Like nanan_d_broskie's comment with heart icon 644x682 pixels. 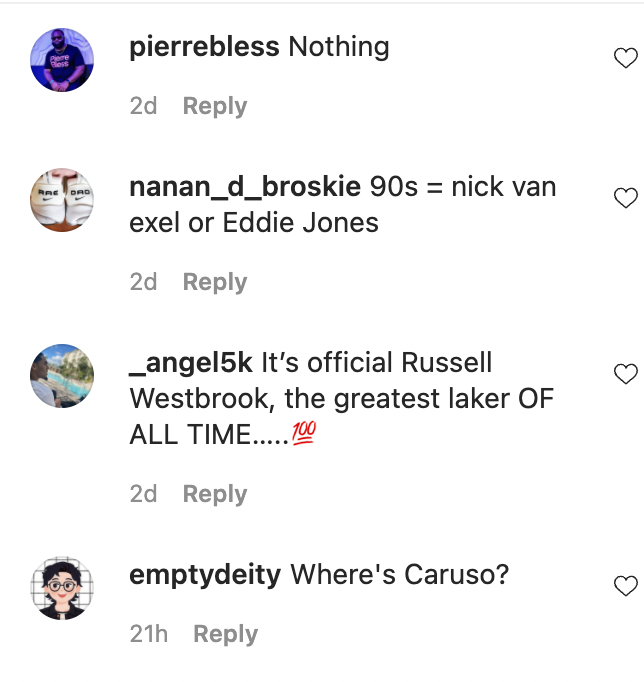[625, 199]
